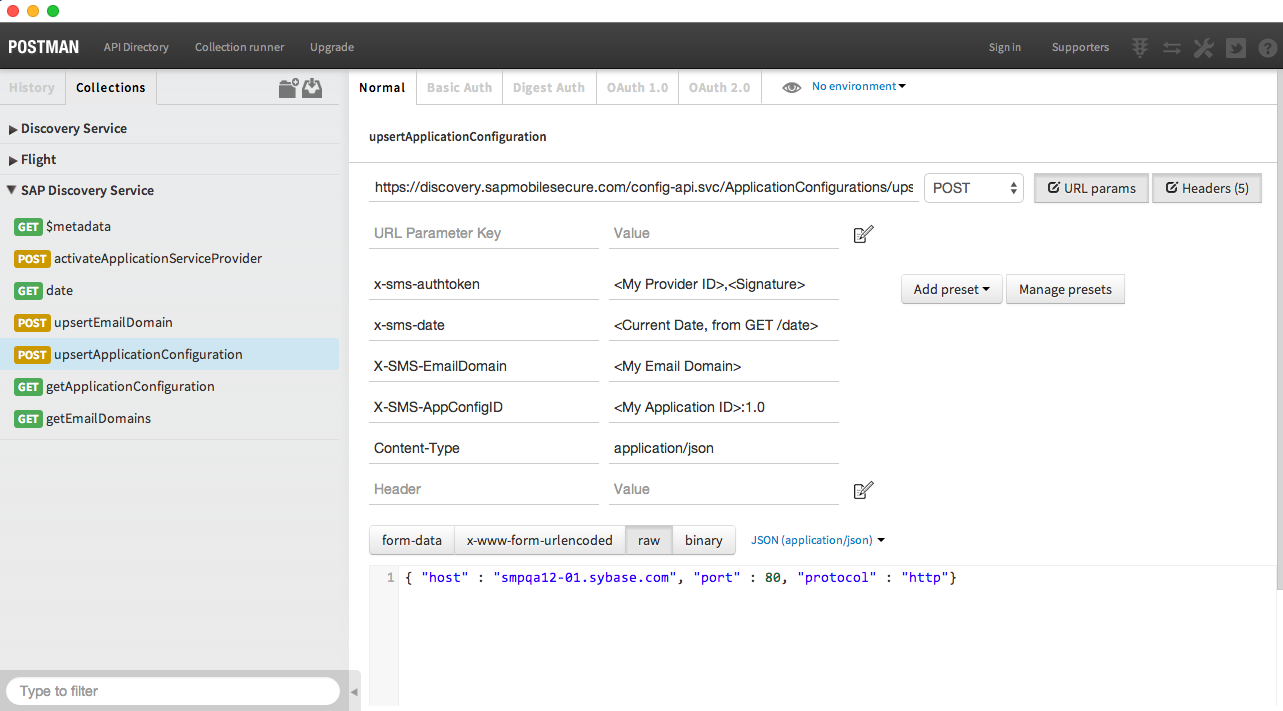The height and width of the screenshot is (711, 1283).
Task: Click the Type to filter search box
Action: point(173,691)
